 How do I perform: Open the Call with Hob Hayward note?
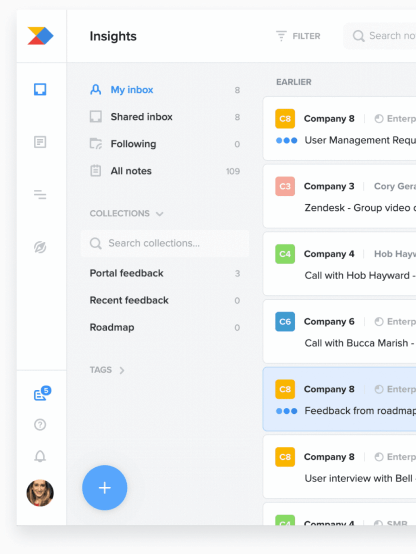pos(339,264)
